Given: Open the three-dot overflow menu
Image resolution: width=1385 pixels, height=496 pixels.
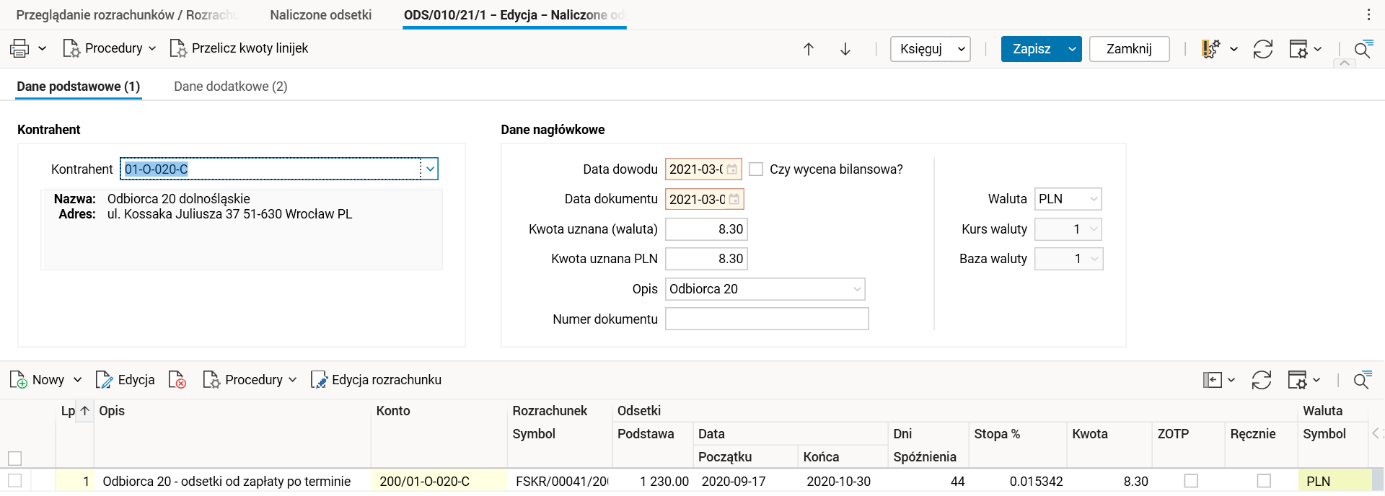Looking at the screenshot, I should click(x=1368, y=15).
